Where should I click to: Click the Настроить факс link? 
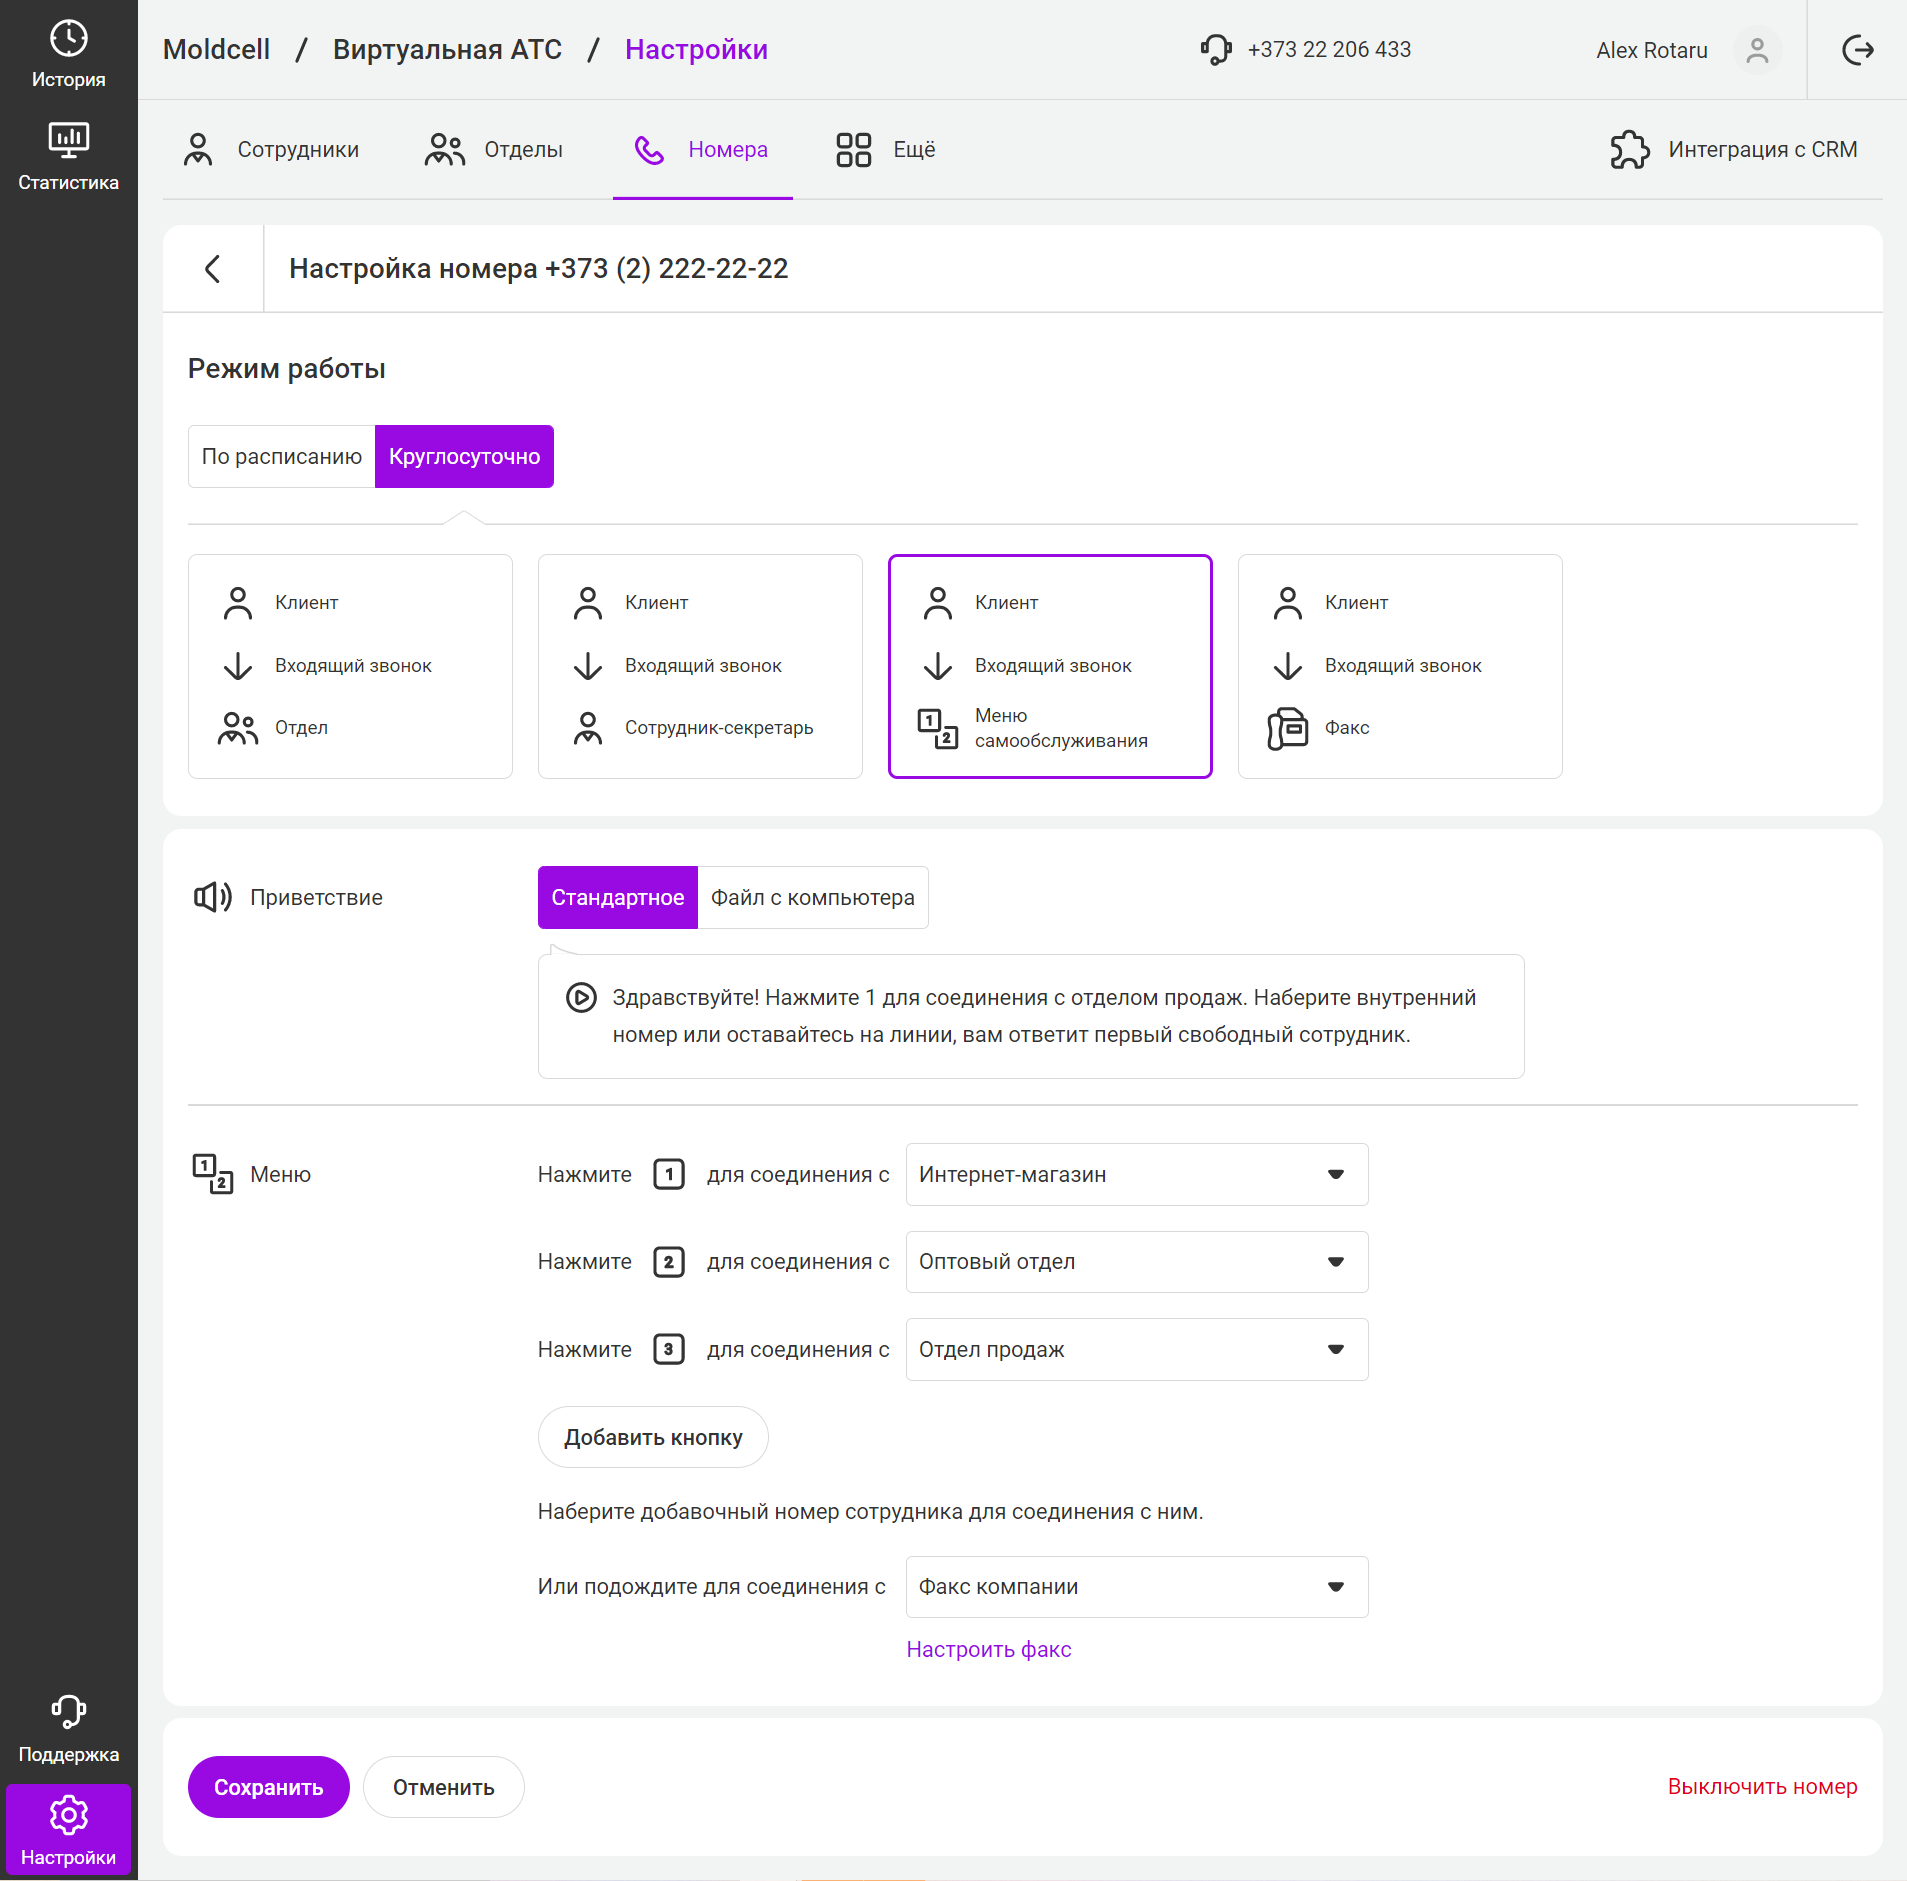click(988, 1649)
